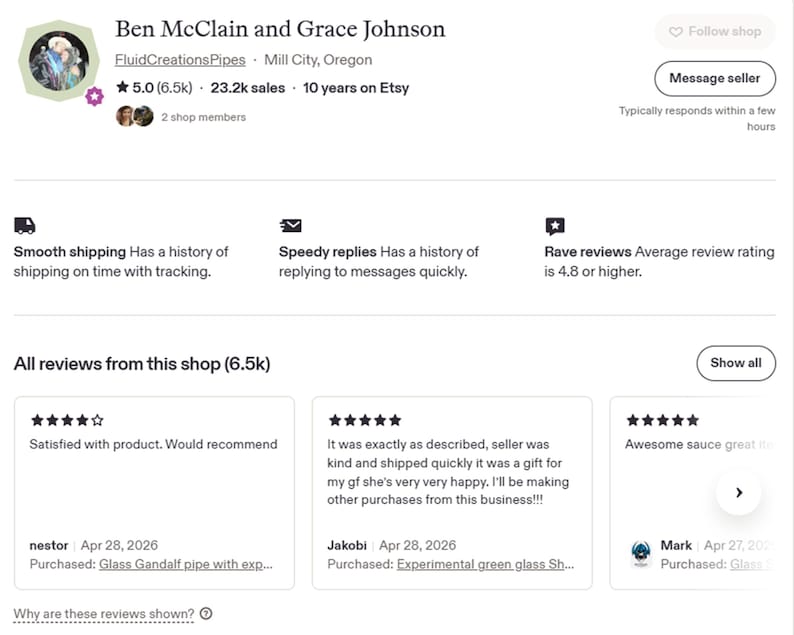Click the Rave reviews star icon
Viewport: 794px width, 635px height.
555,226
